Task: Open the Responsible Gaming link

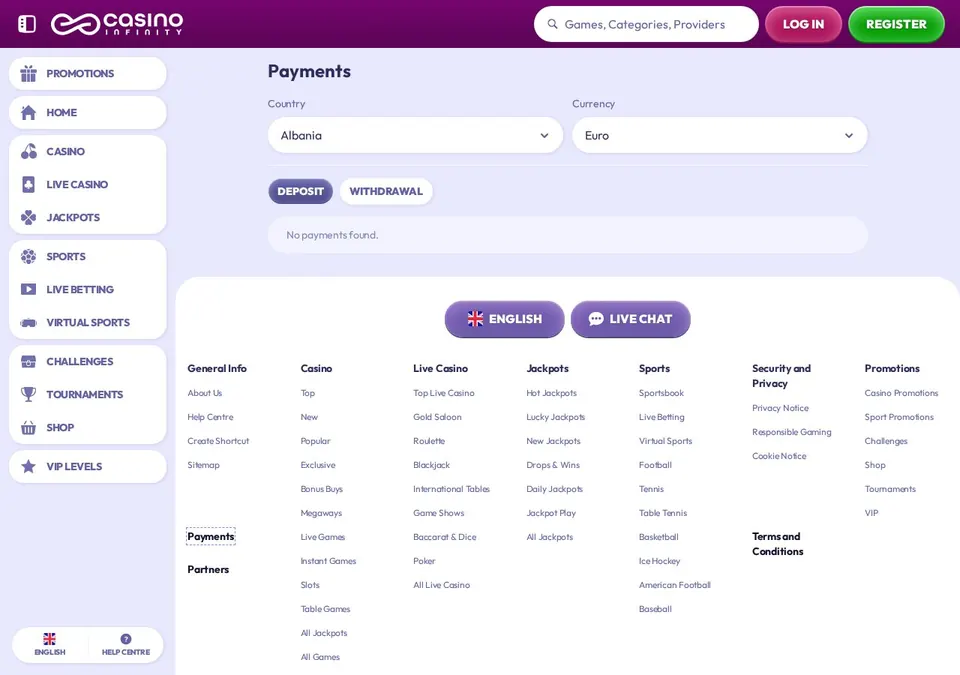Action: pos(792,432)
